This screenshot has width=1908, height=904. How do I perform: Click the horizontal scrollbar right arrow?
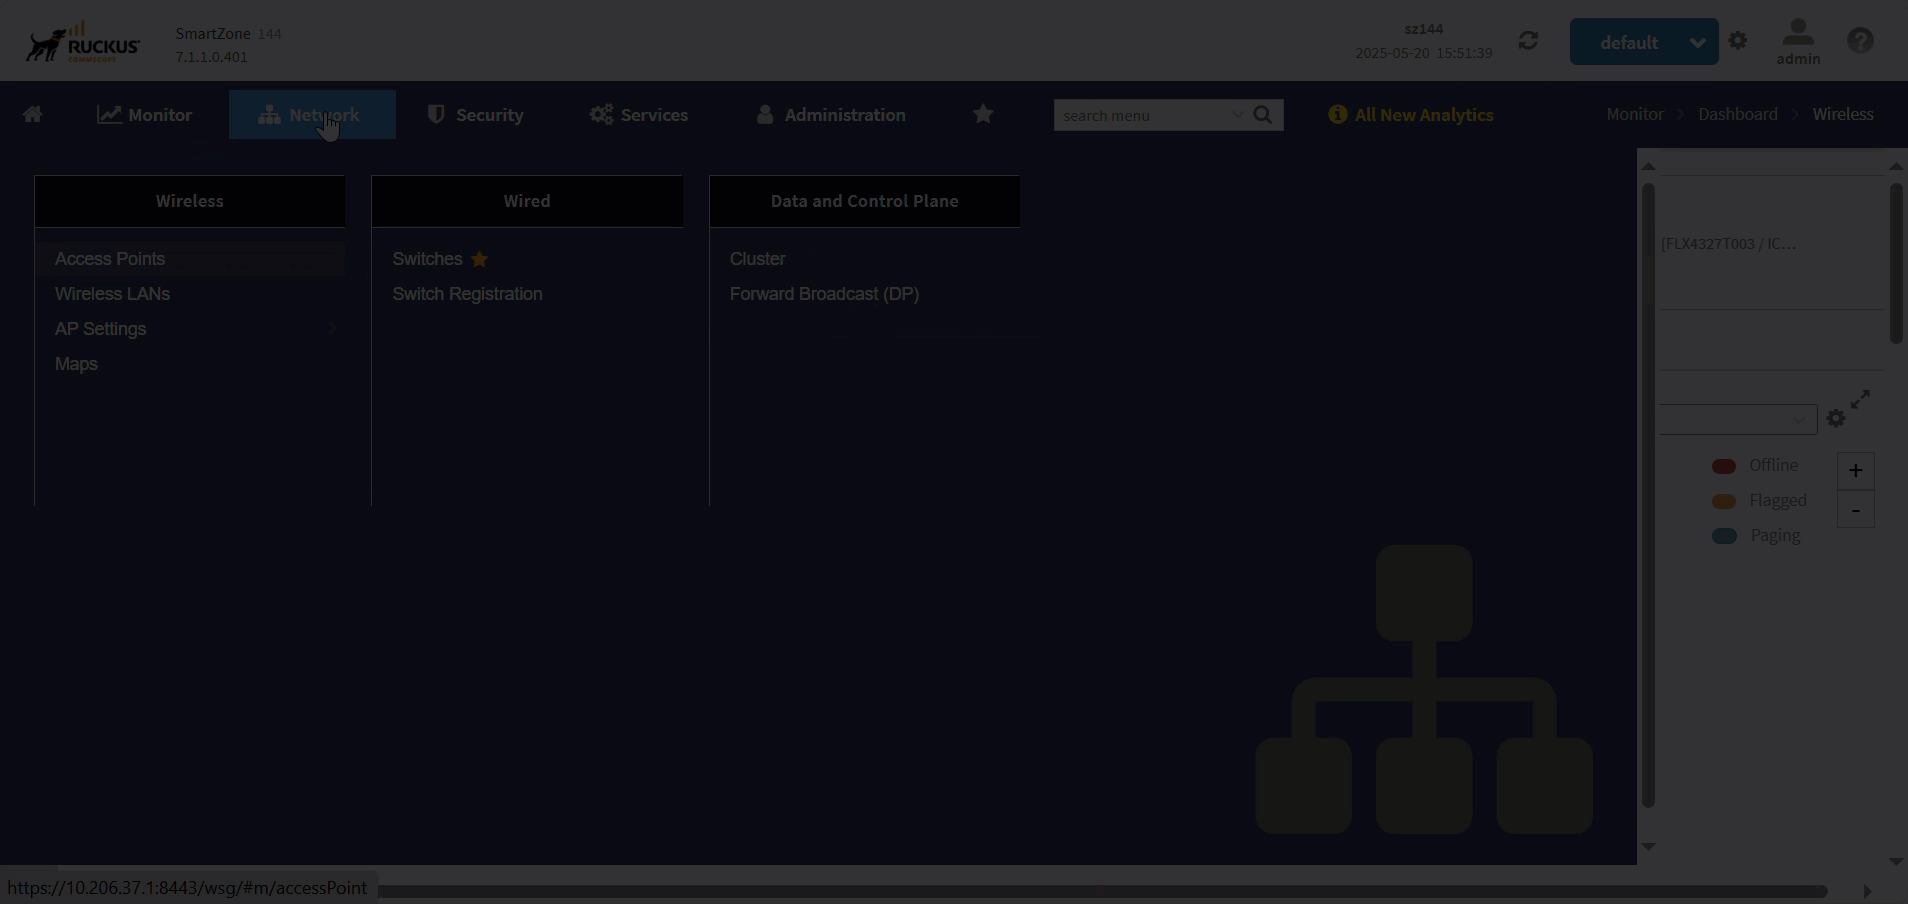click(x=1867, y=891)
